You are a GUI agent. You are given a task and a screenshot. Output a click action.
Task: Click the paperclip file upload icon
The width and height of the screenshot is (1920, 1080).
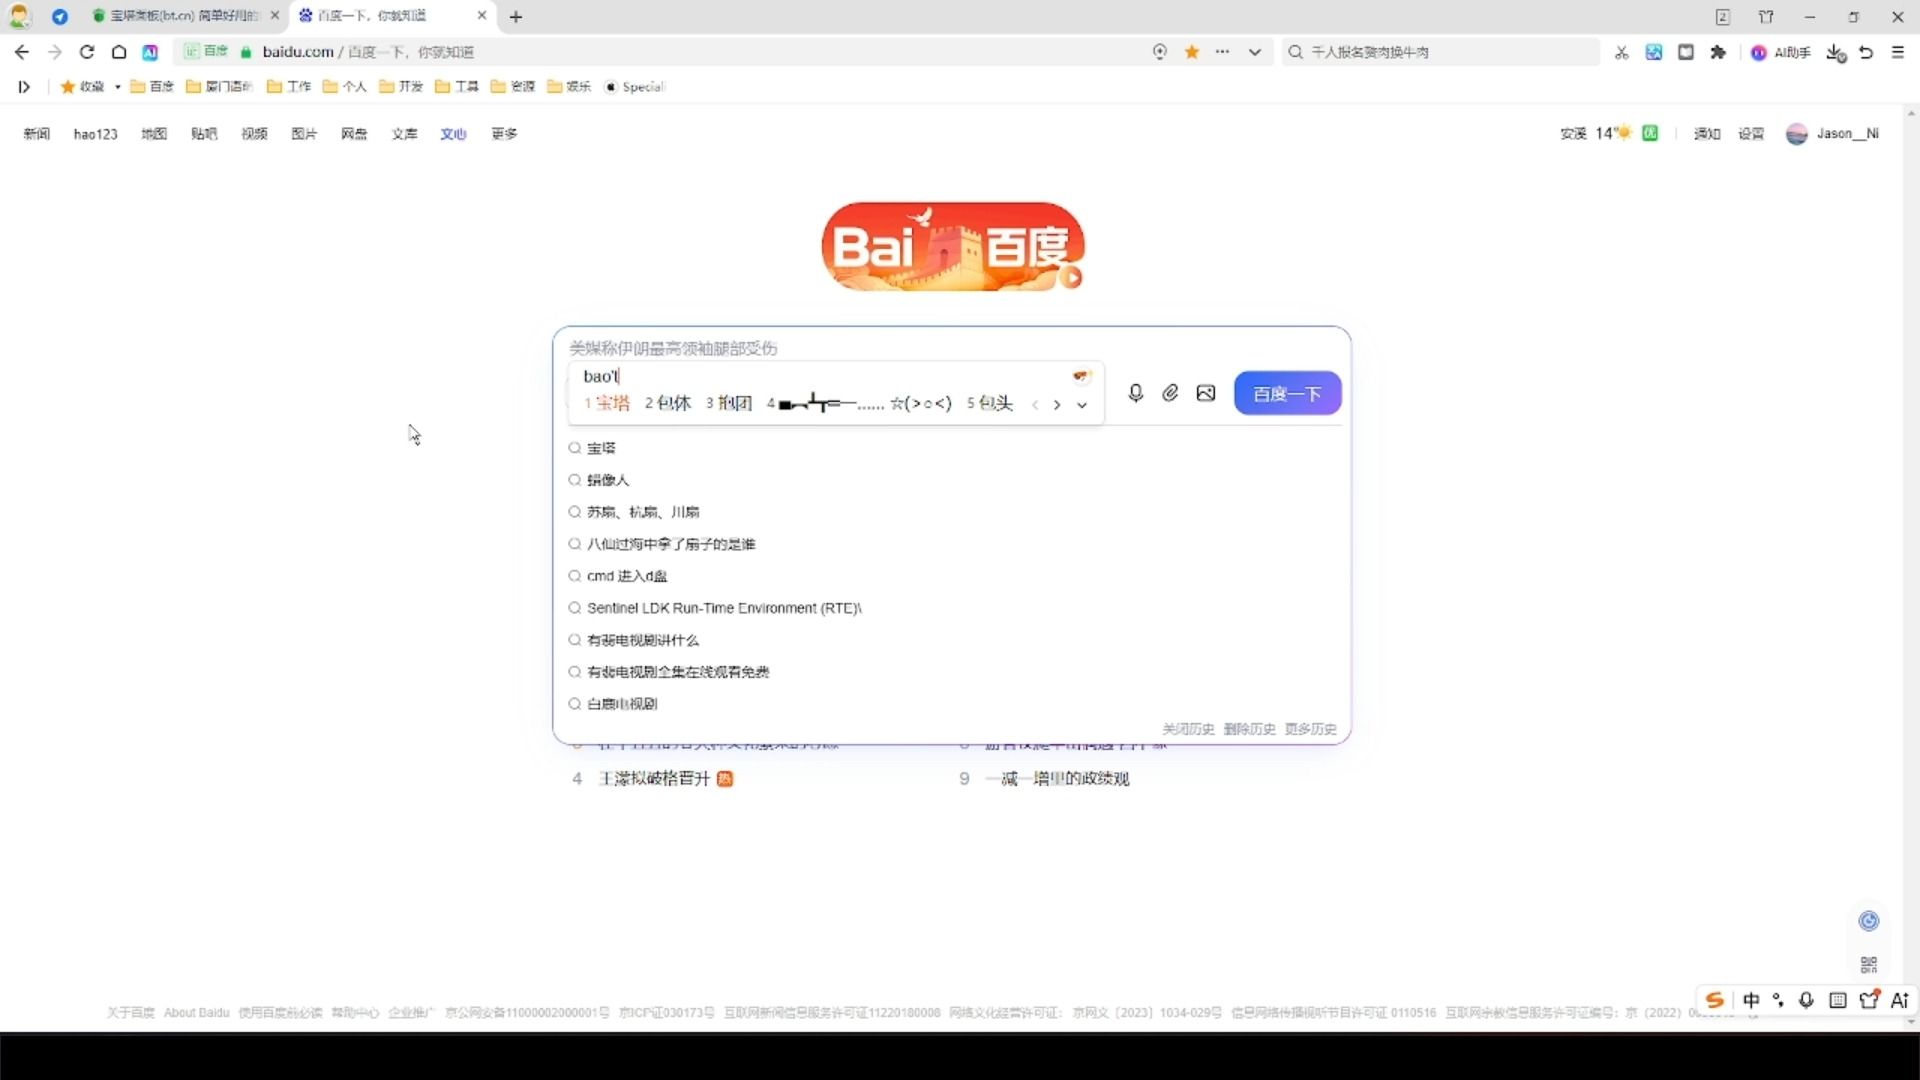coord(1170,393)
